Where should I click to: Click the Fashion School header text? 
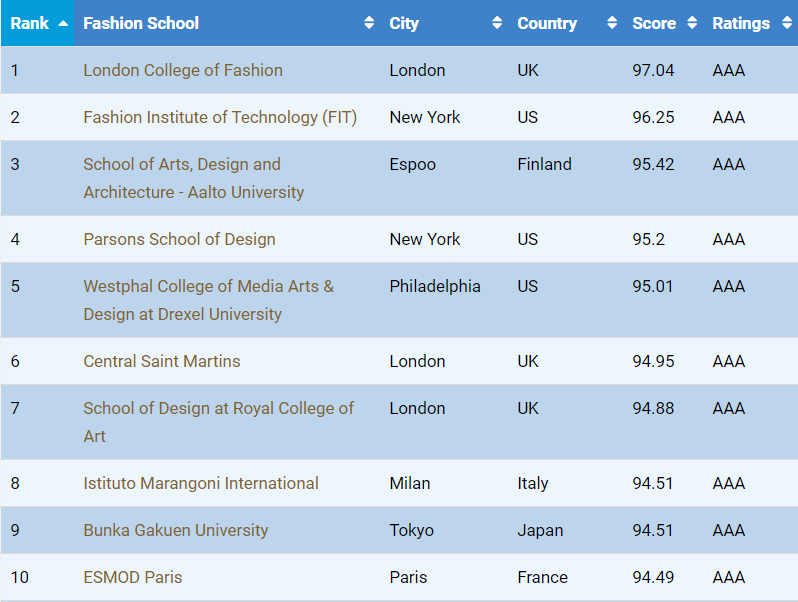pyautogui.click(x=141, y=23)
